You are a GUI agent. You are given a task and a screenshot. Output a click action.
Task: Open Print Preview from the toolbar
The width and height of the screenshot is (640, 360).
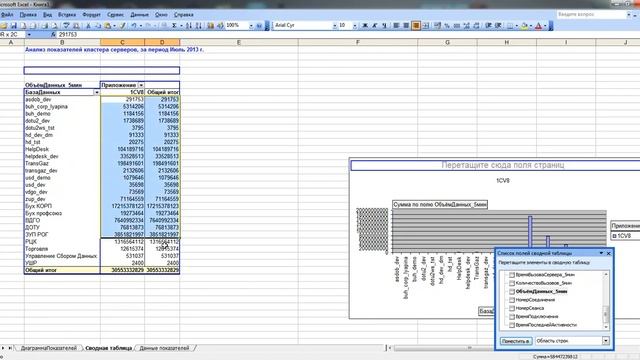(54, 26)
